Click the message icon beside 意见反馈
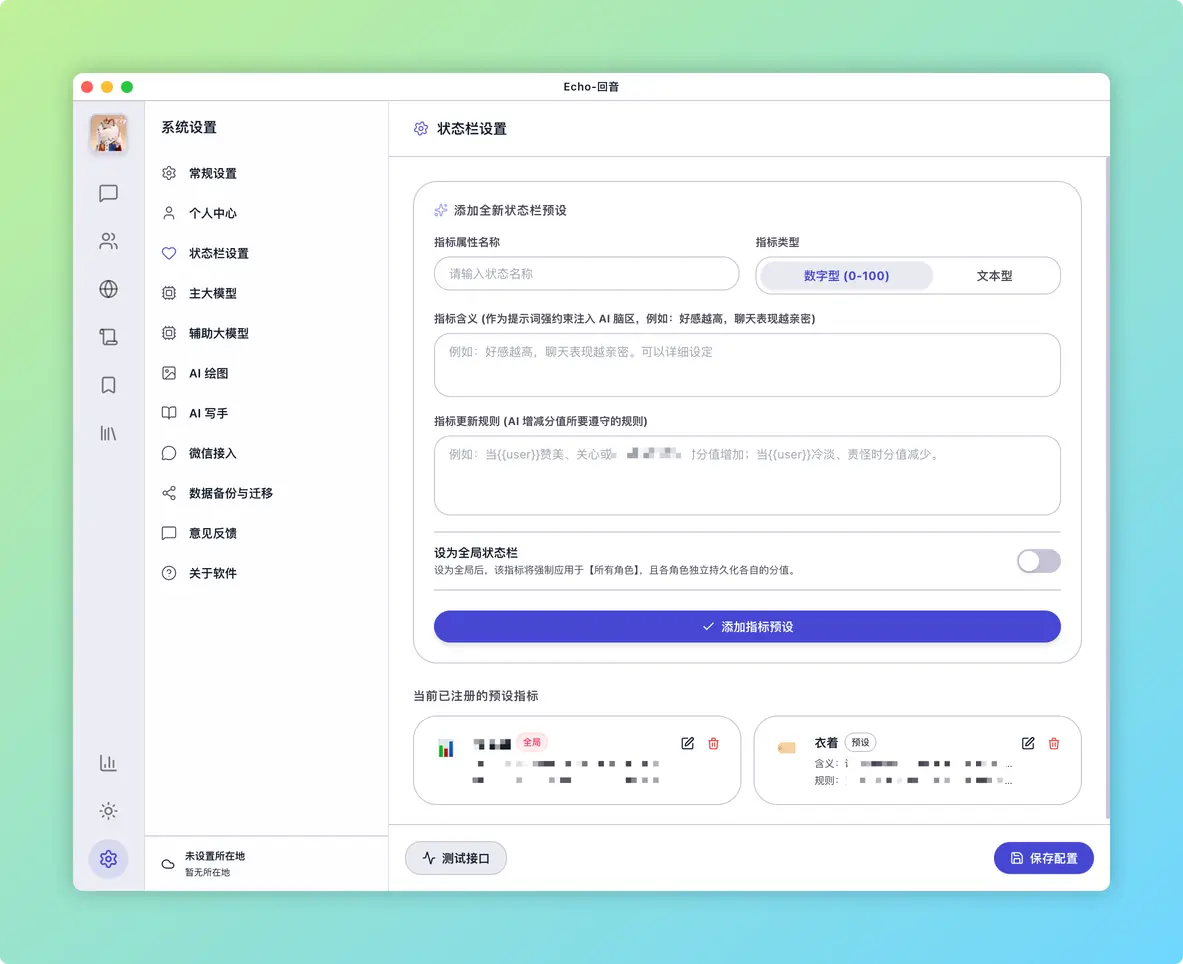1183x964 pixels. 169,533
